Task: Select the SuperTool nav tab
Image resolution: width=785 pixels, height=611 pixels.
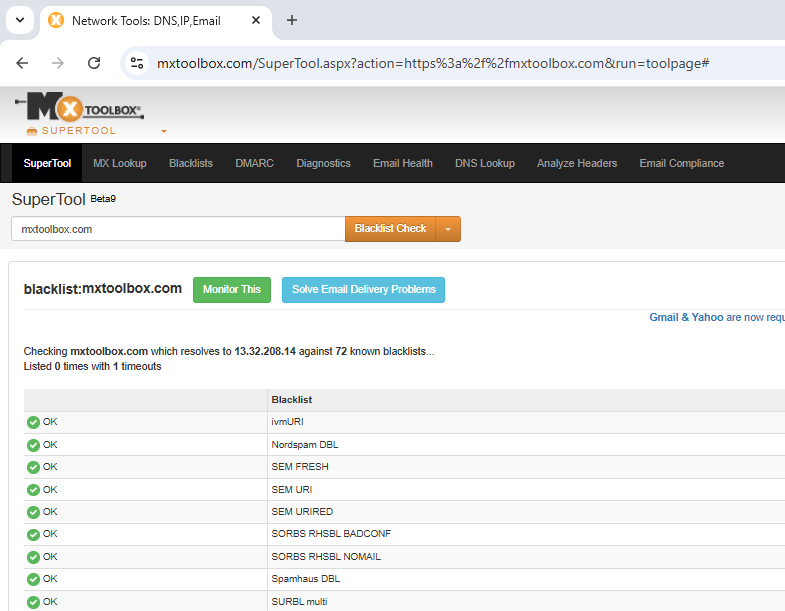Action: [47, 163]
